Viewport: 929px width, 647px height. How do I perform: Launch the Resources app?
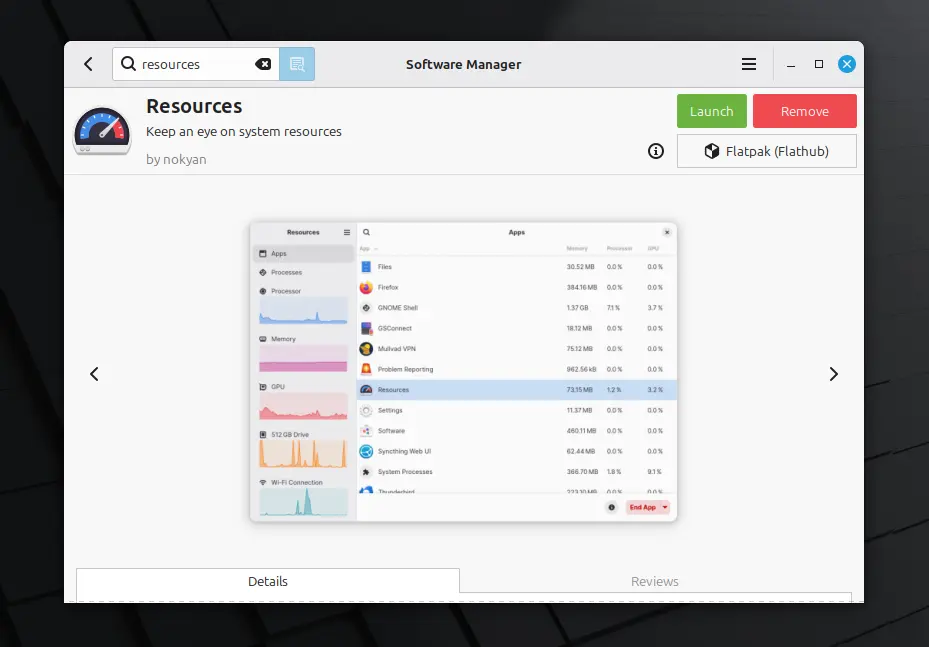(711, 111)
